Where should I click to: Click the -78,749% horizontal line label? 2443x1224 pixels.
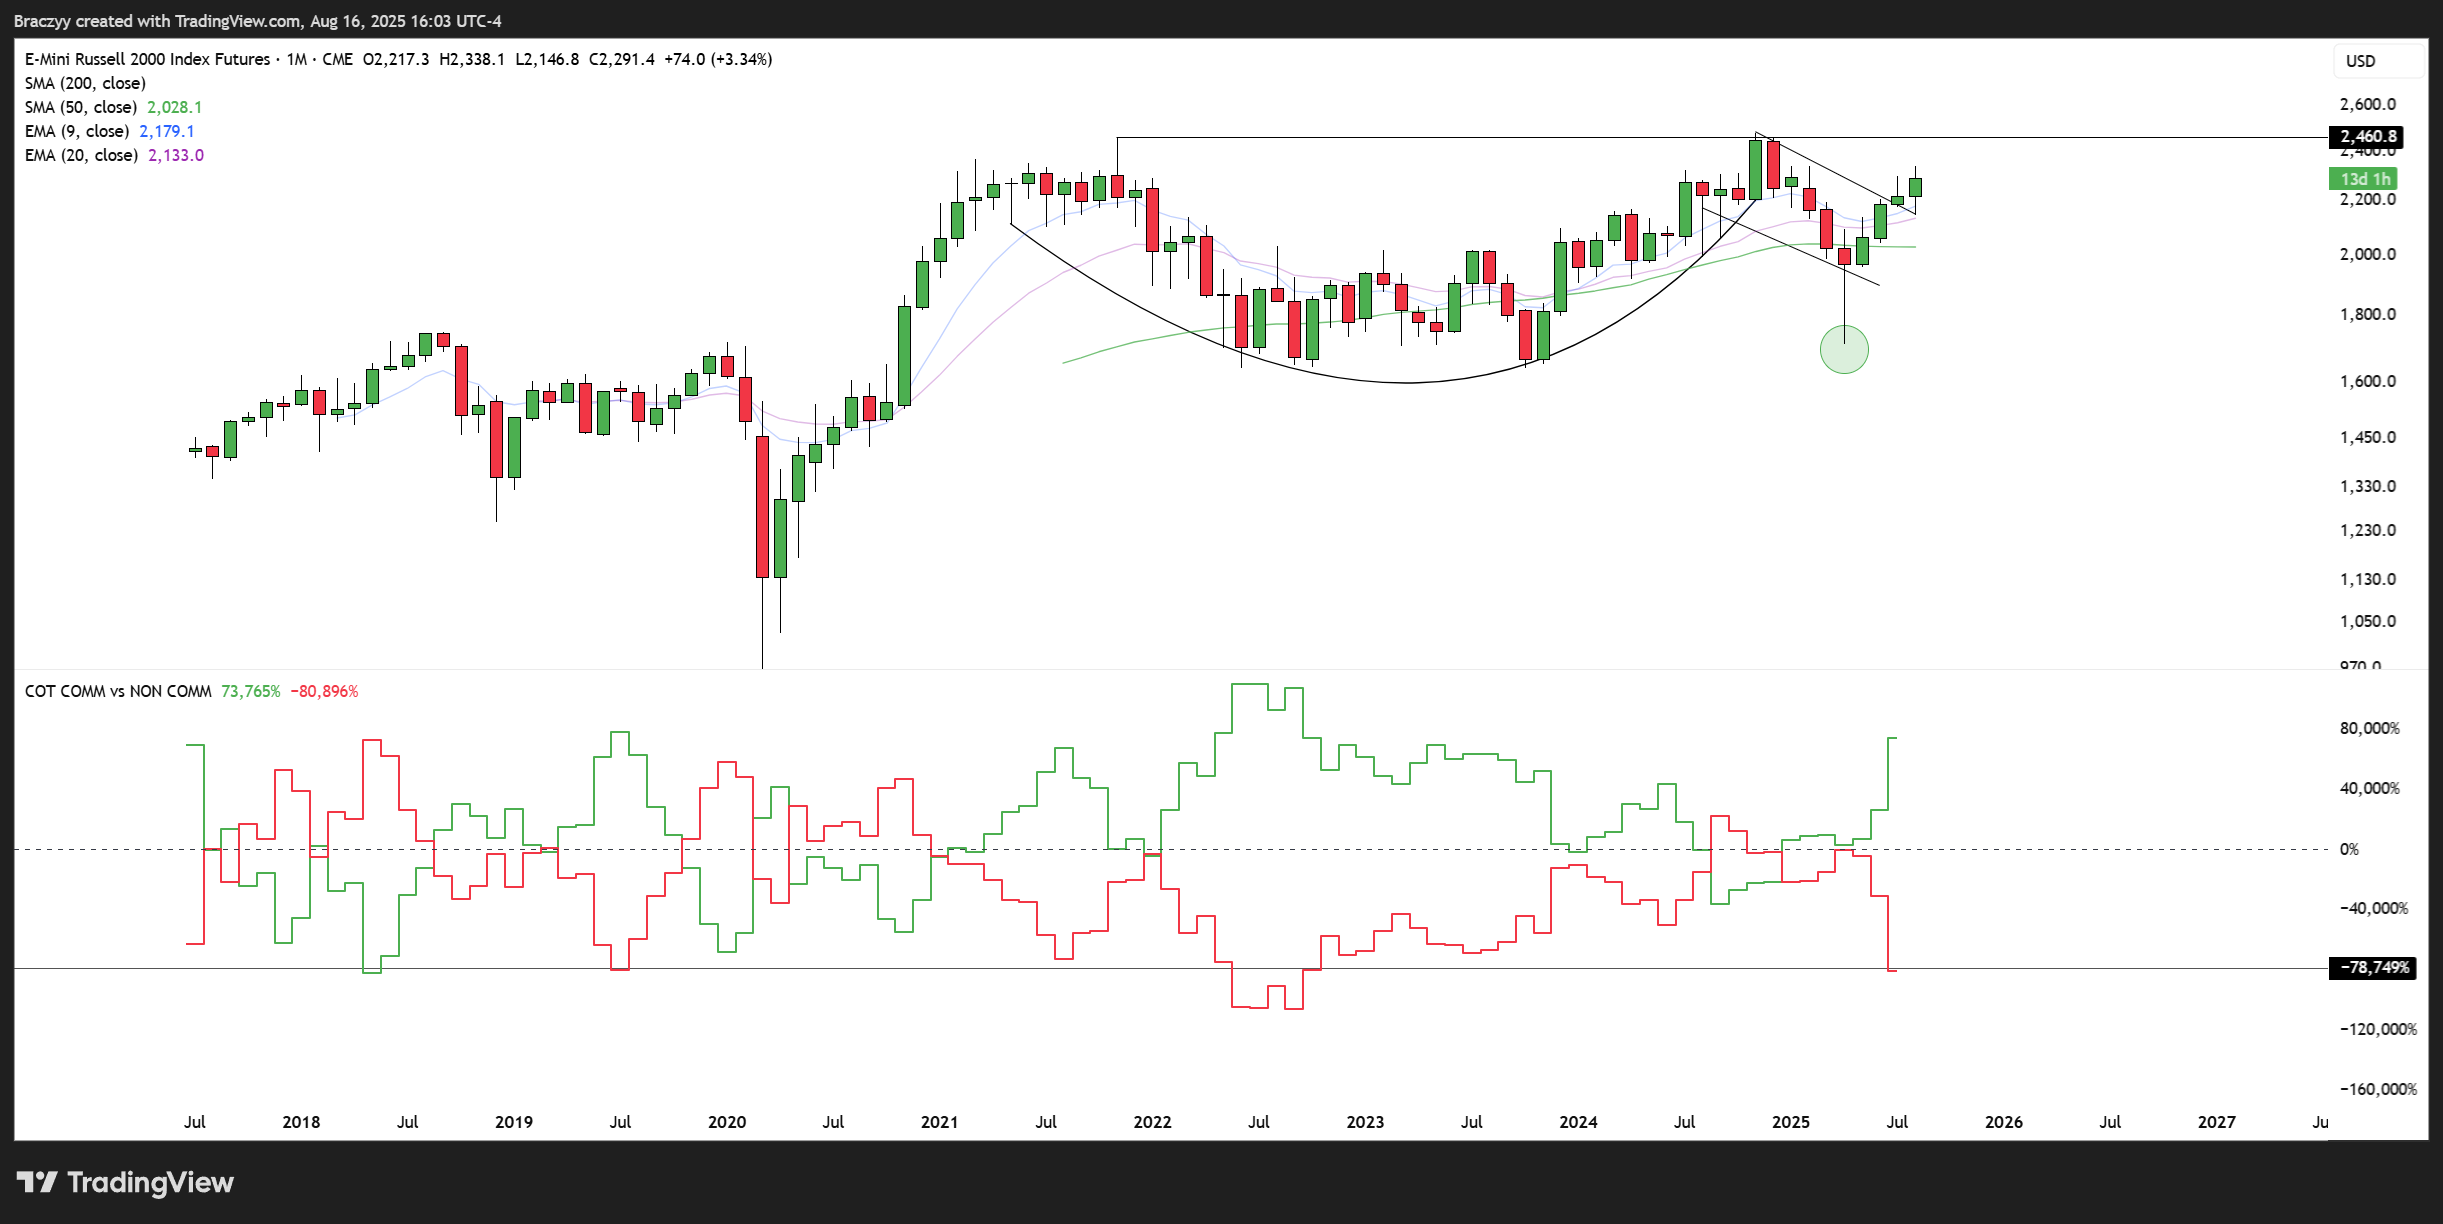click(x=2373, y=968)
